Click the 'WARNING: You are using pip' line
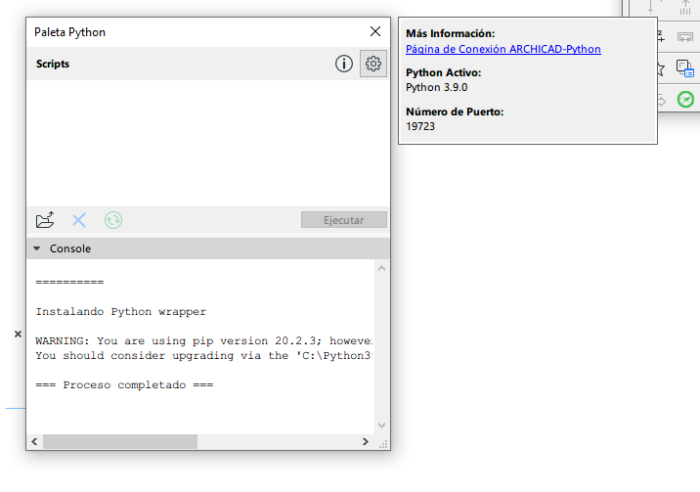 204,341
